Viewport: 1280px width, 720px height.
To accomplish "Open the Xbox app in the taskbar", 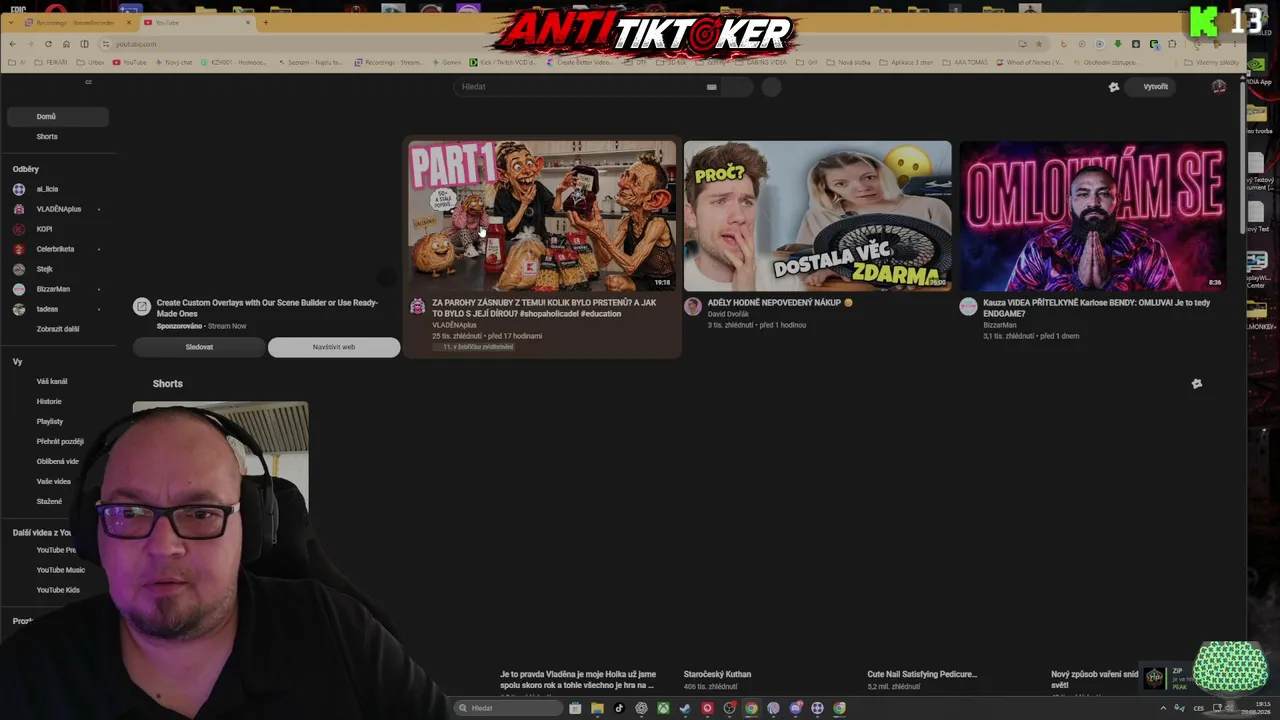I will click(x=663, y=708).
